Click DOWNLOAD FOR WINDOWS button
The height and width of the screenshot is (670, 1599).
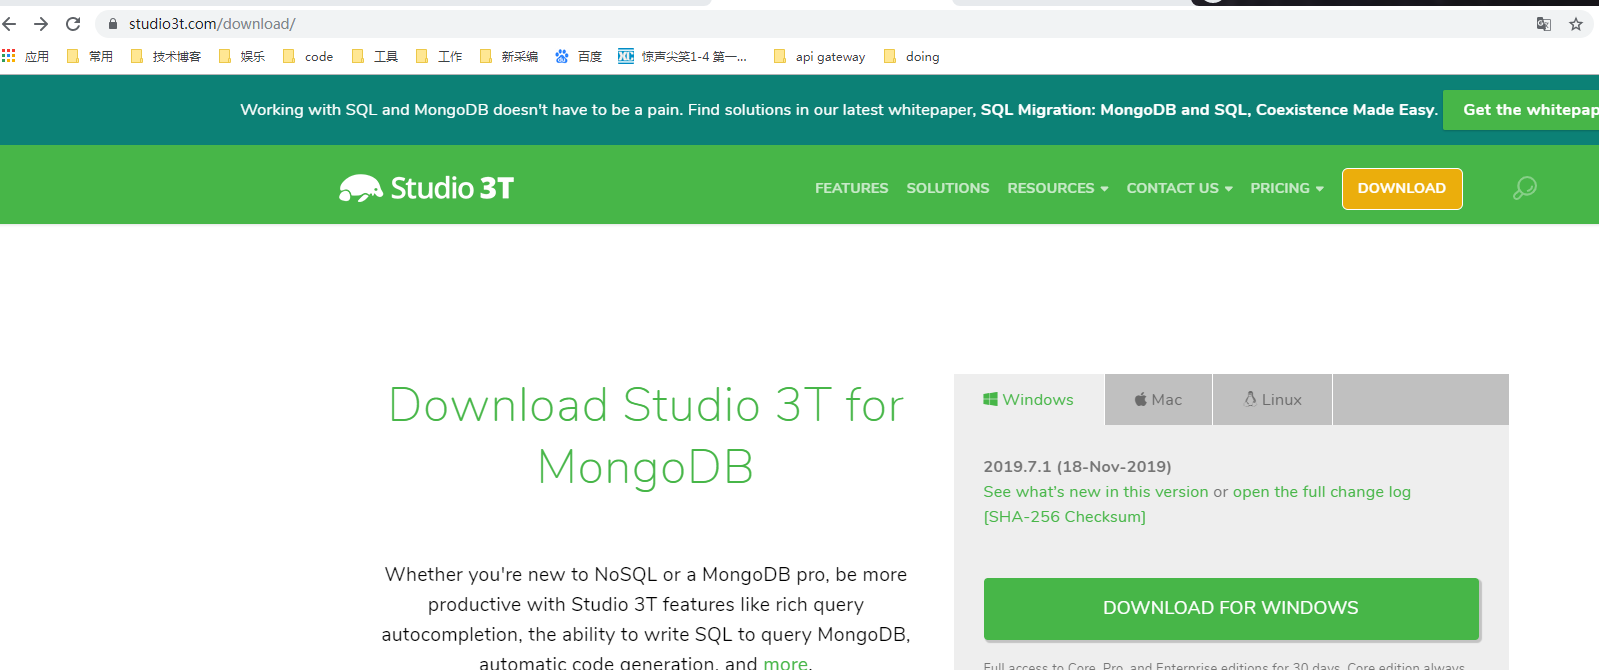(x=1231, y=608)
